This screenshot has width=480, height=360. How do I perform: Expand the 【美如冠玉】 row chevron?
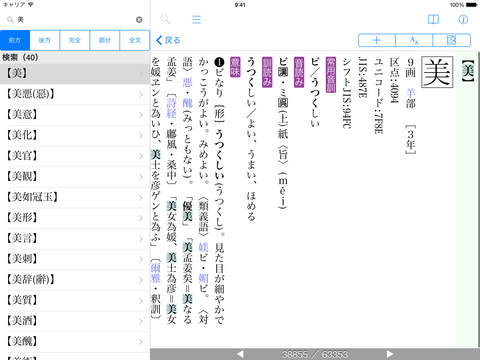pyautogui.click(x=141, y=198)
